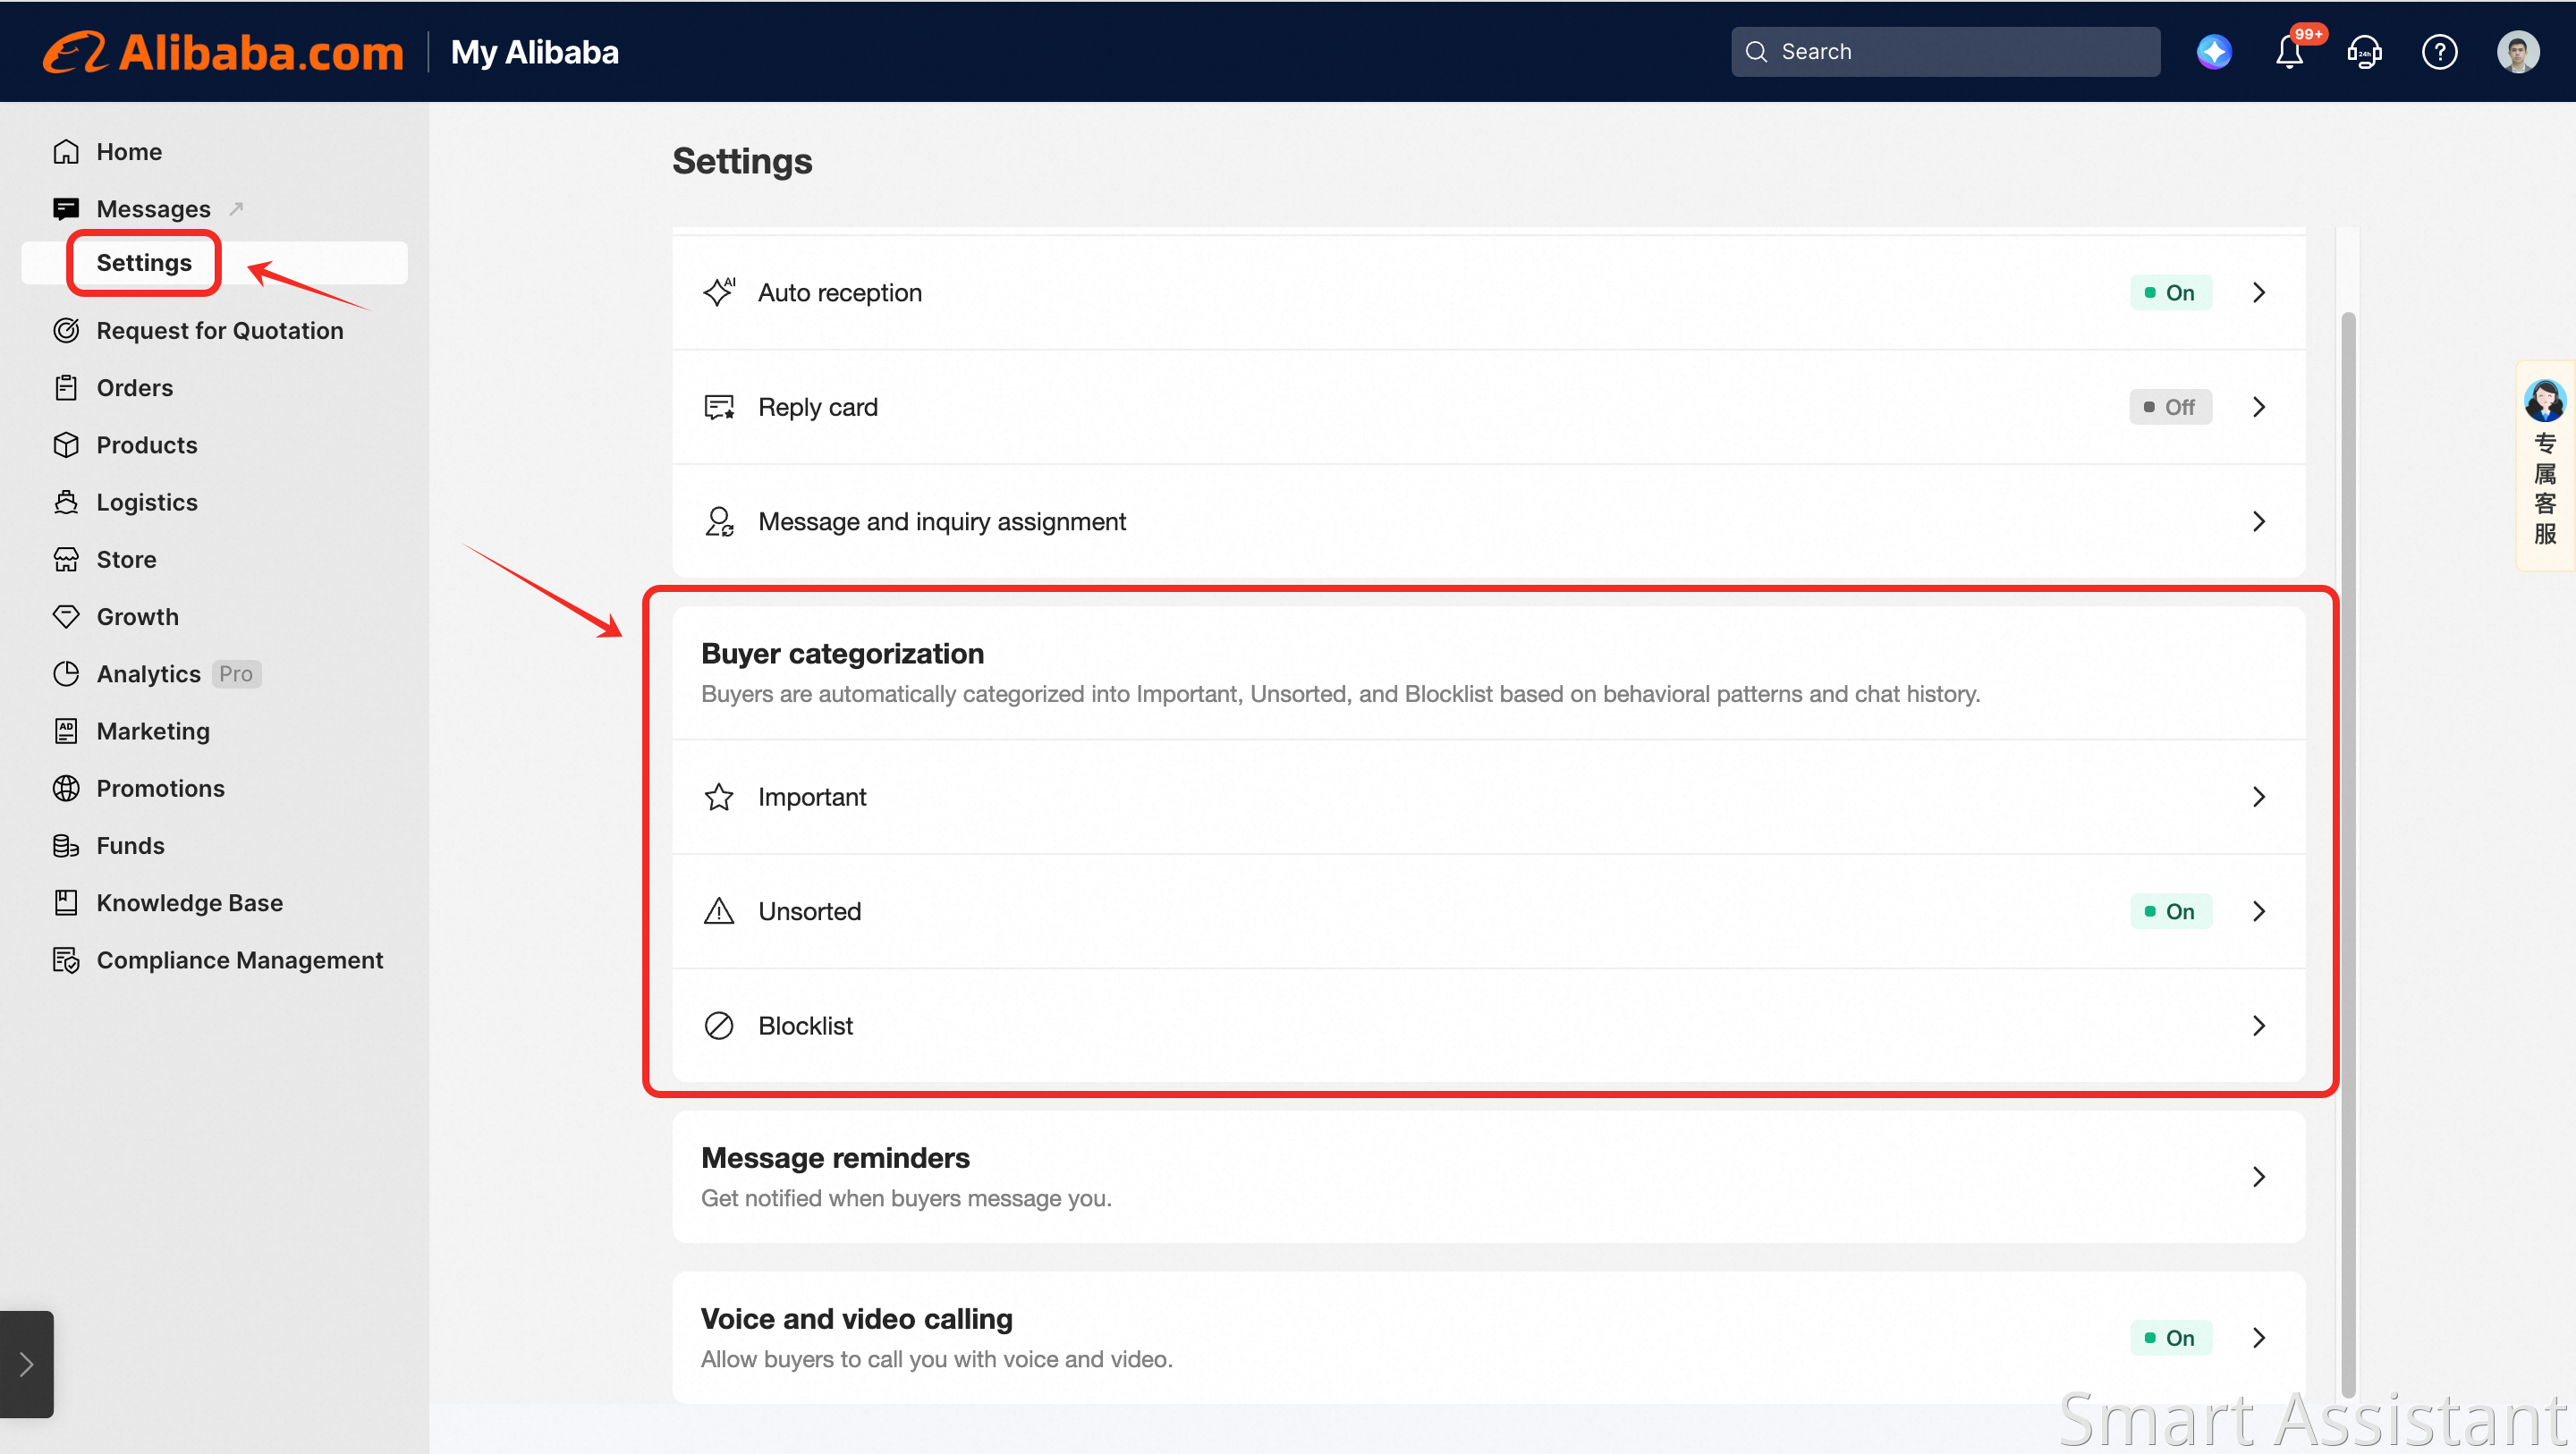Click the Store shopfront icon
Viewport: 2576px width, 1454px height.
[66, 560]
